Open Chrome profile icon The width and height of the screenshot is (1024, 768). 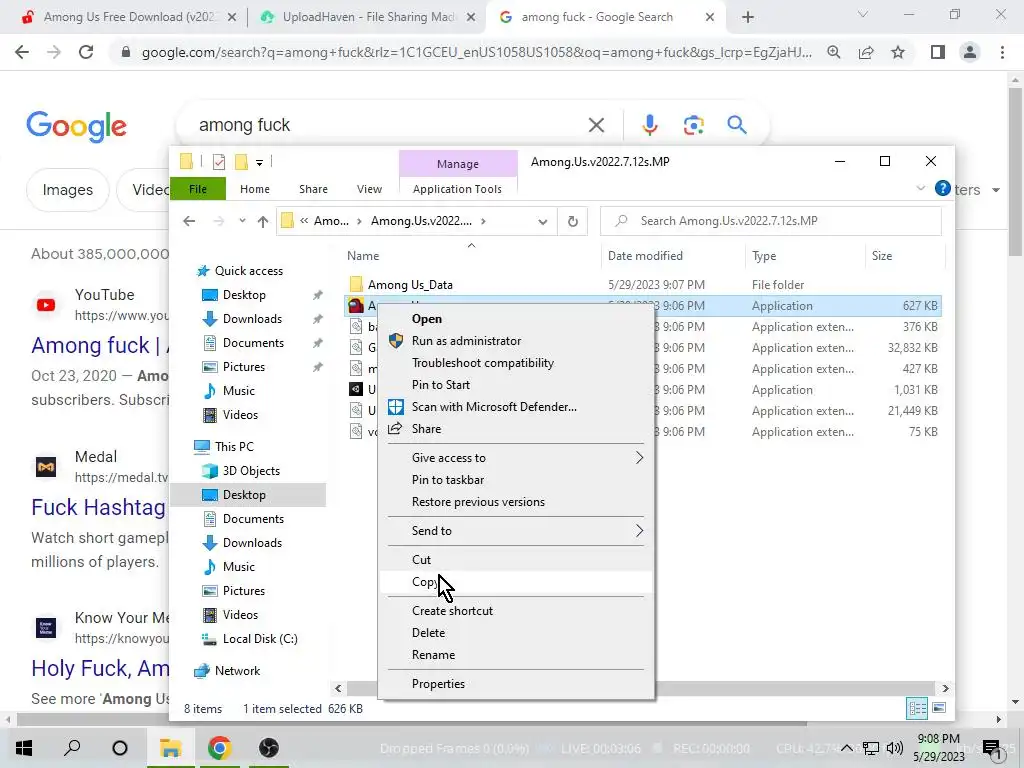[x=970, y=52]
